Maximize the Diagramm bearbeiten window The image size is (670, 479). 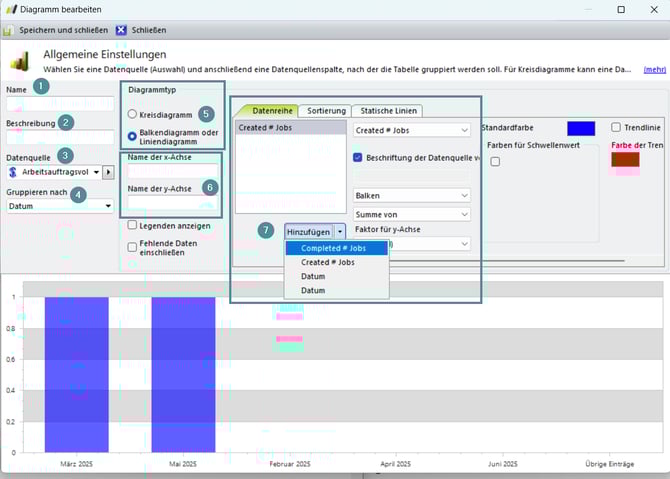point(620,9)
